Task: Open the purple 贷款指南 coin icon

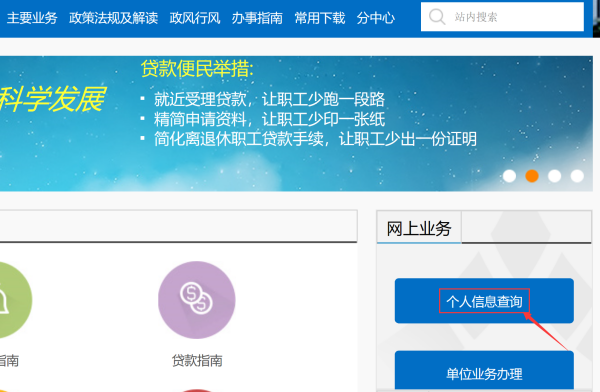Action: coord(197,300)
